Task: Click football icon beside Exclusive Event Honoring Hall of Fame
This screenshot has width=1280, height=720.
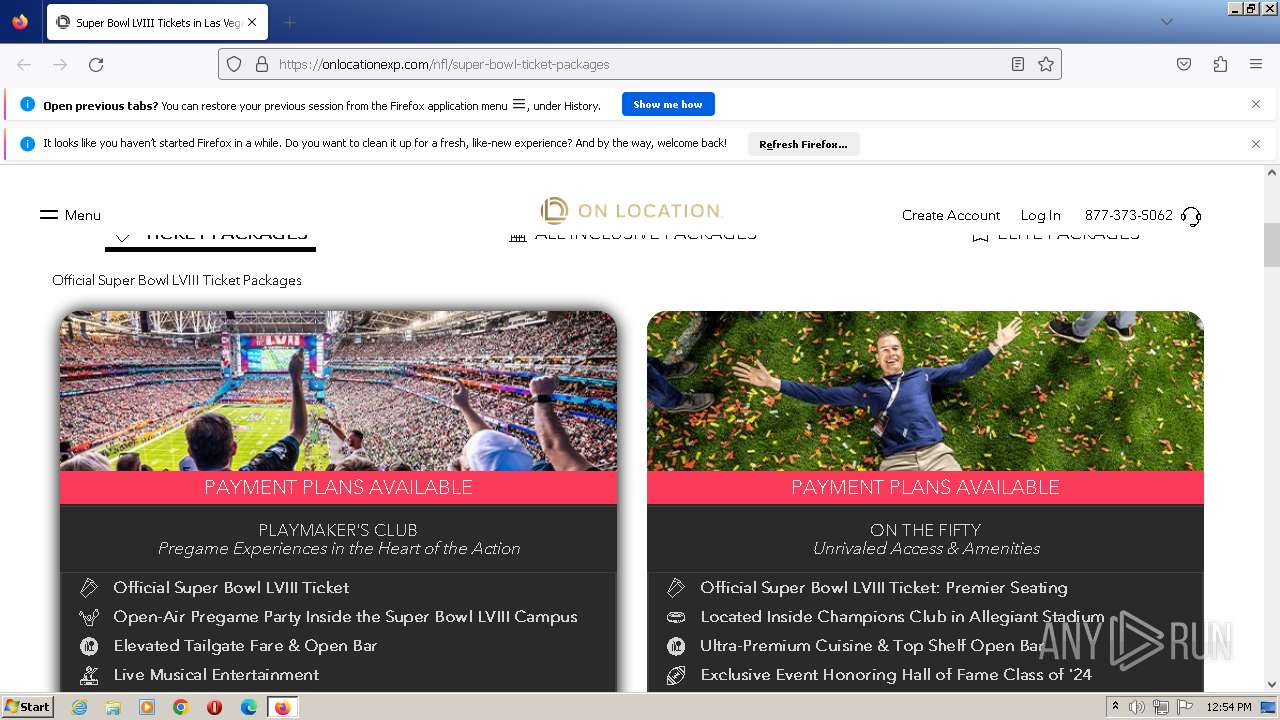Action: tap(676, 675)
